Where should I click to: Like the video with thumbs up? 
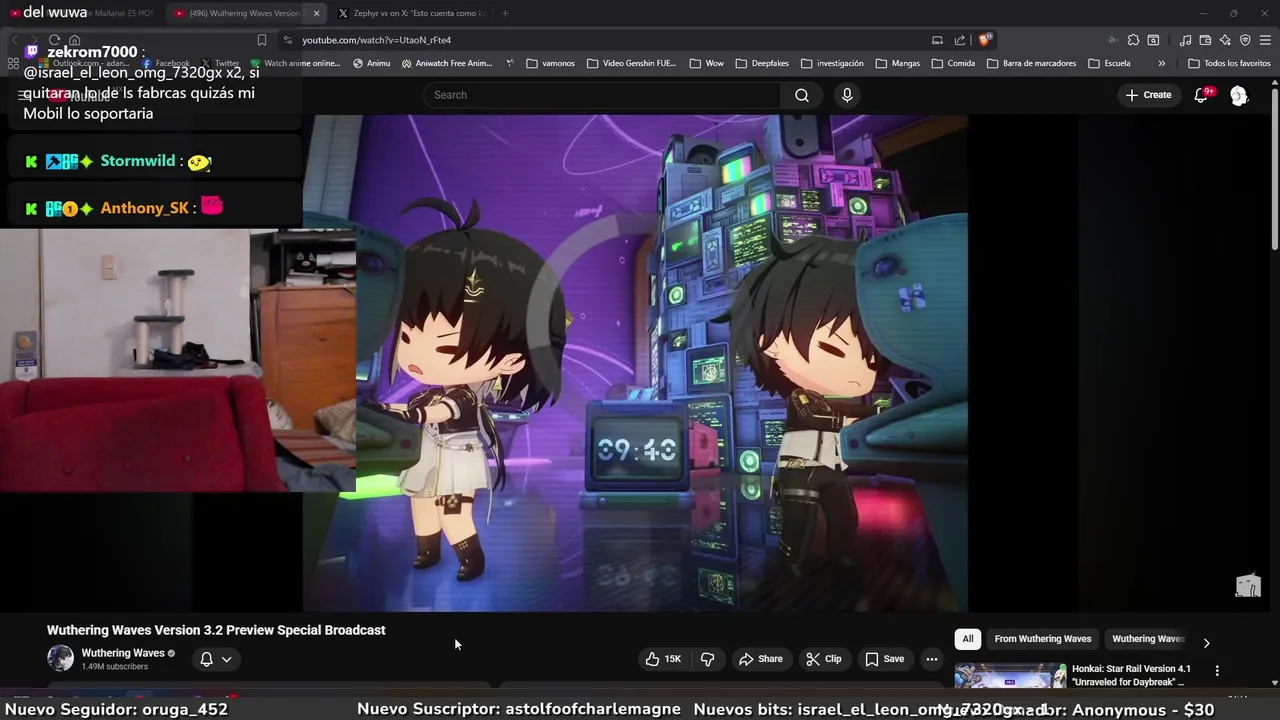pyautogui.click(x=664, y=659)
